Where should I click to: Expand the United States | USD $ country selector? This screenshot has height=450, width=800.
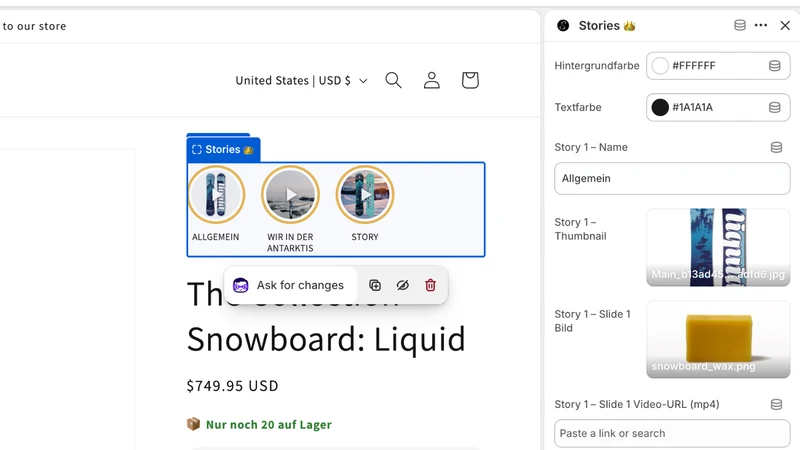pos(301,81)
